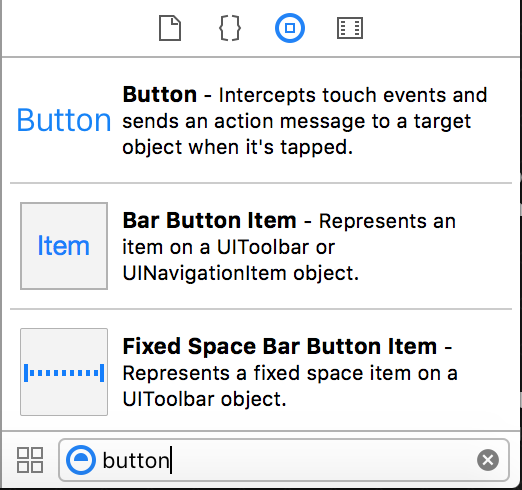Click the filter icon inside search field
The height and width of the screenshot is (490, 522).
click(x=81, y=460)
